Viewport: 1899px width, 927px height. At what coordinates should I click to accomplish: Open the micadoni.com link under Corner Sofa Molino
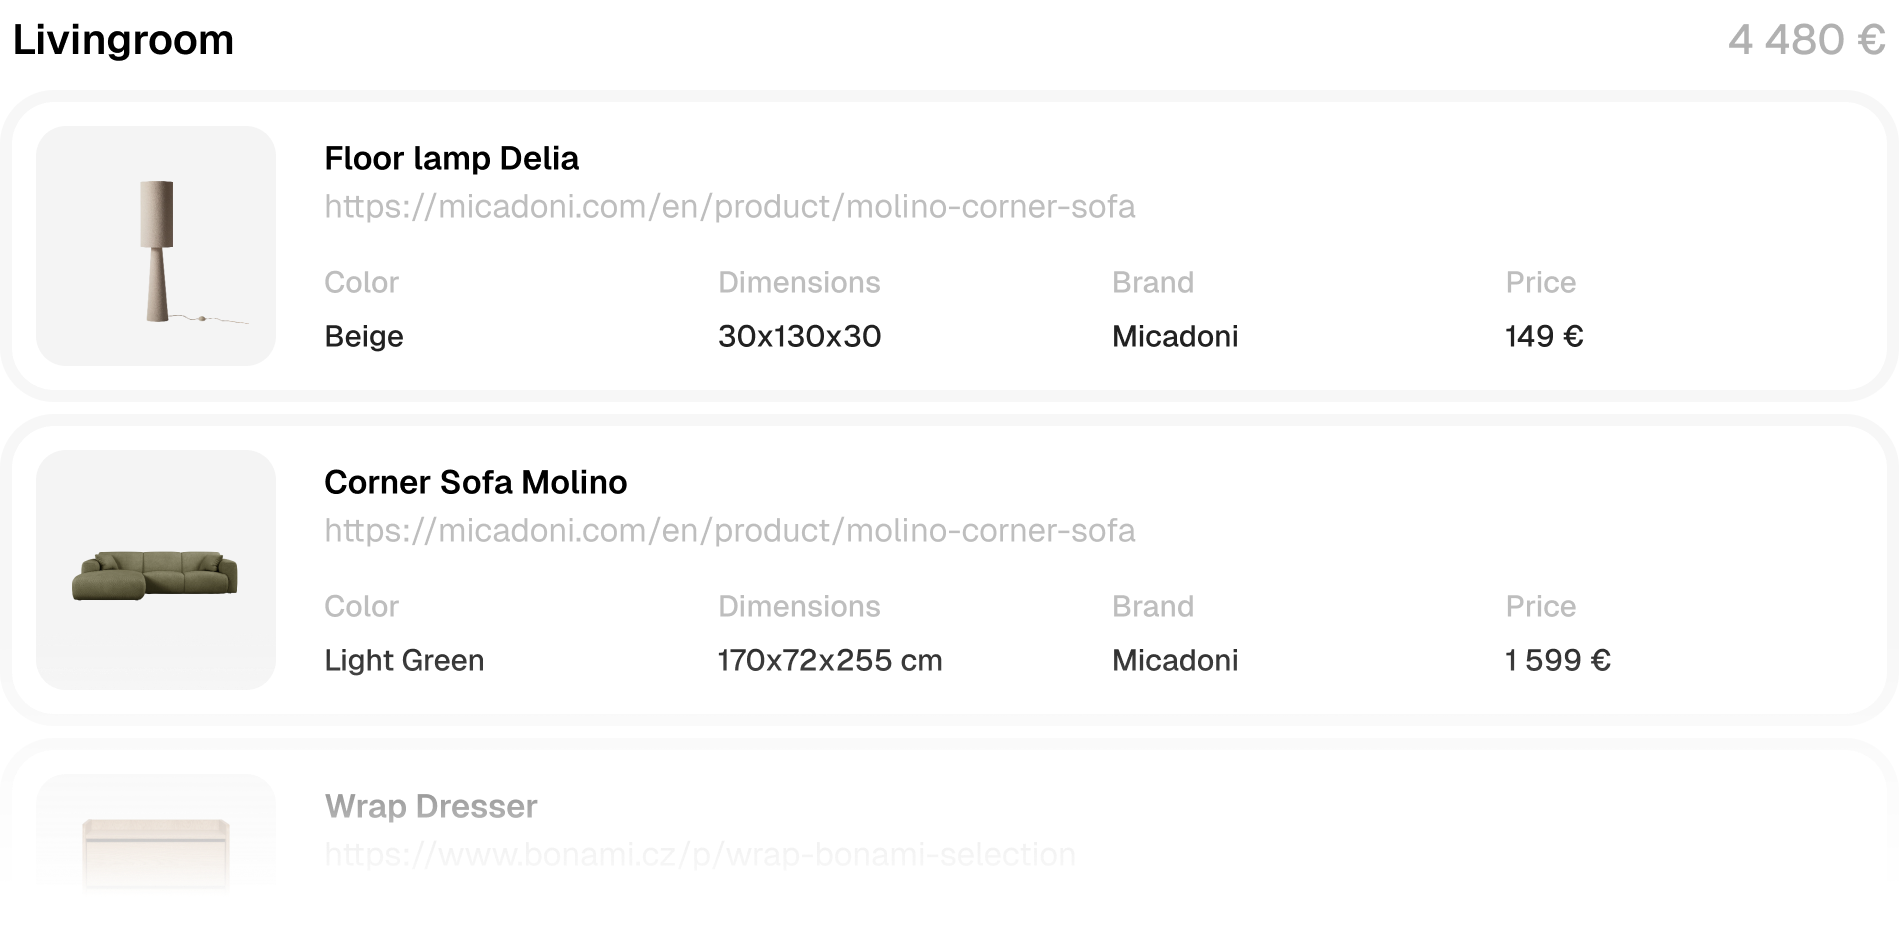pos(729,531)
